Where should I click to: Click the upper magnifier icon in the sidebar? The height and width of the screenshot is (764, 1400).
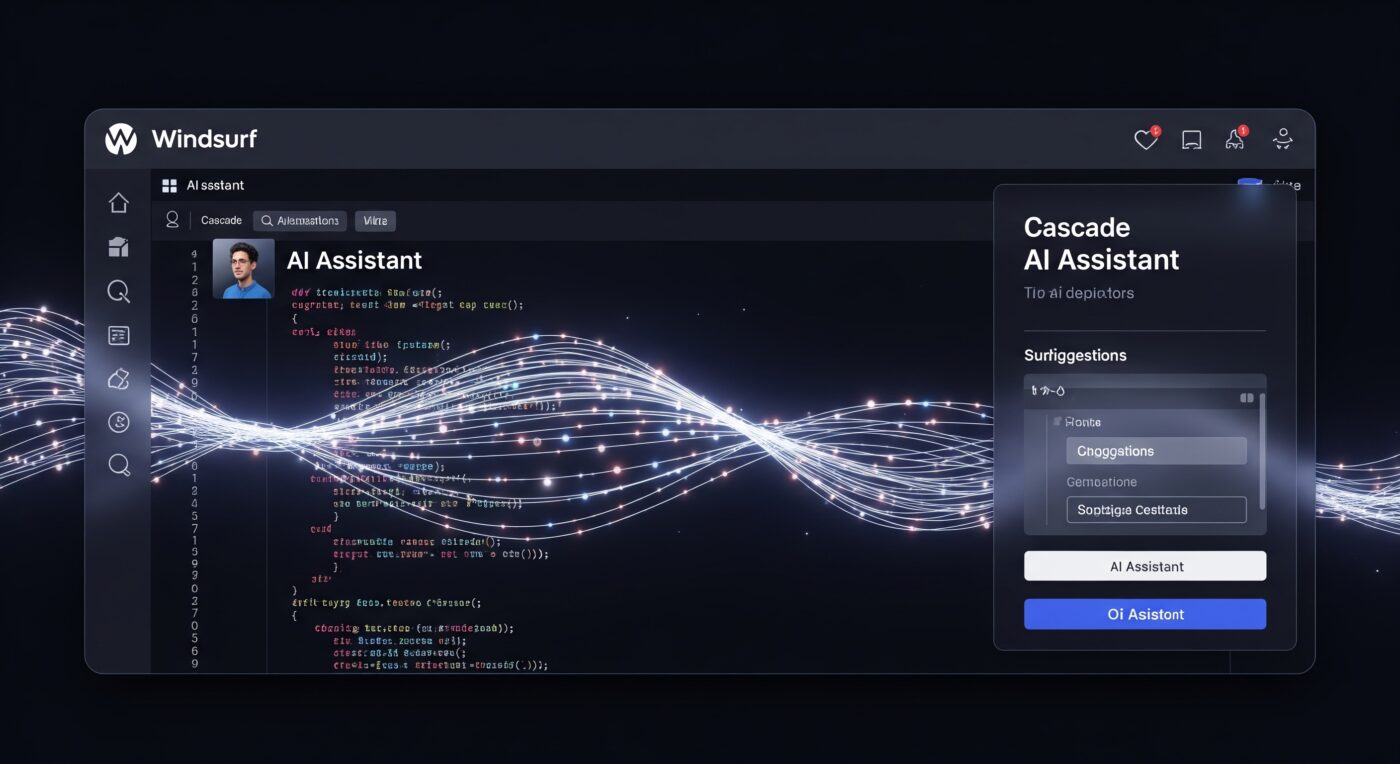119,292
